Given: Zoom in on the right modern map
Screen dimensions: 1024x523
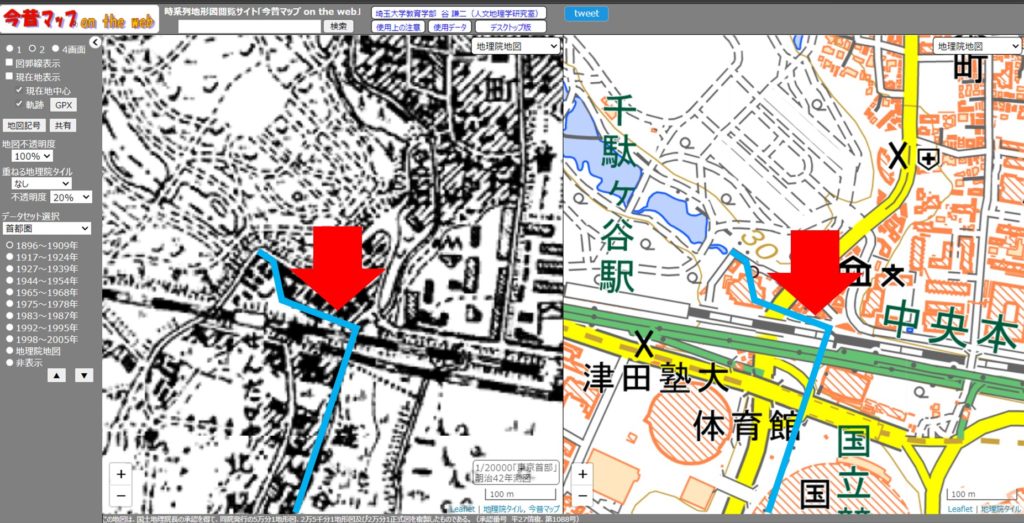Looking at the screenshot, I should [x=582, y=474].
